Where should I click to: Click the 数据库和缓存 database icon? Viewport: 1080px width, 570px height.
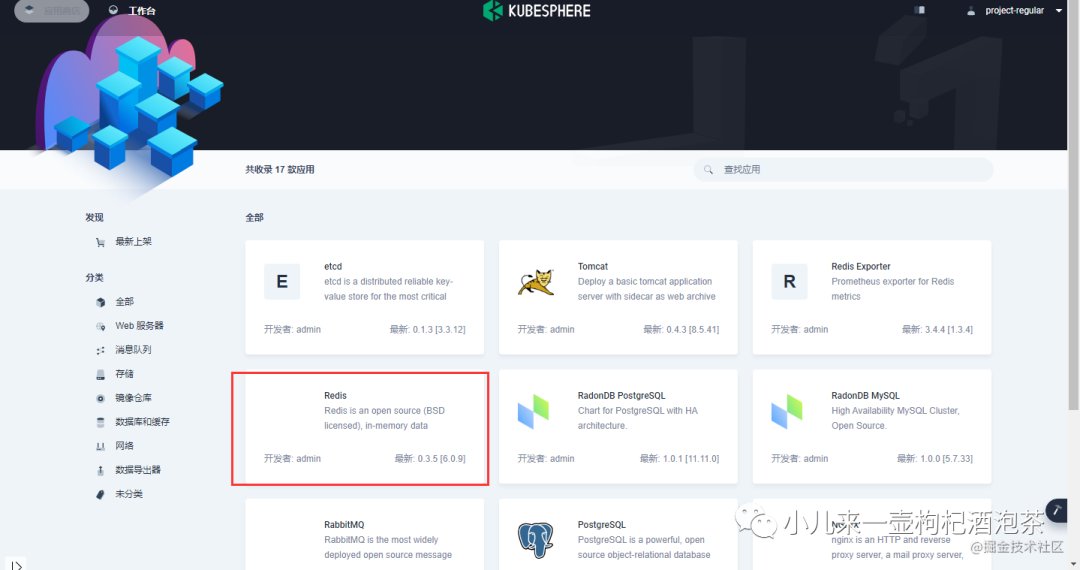pos(101,422)
